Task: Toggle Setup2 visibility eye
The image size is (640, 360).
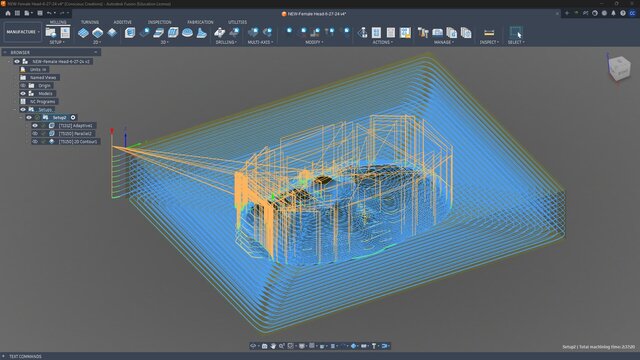Action: point(29,118)
